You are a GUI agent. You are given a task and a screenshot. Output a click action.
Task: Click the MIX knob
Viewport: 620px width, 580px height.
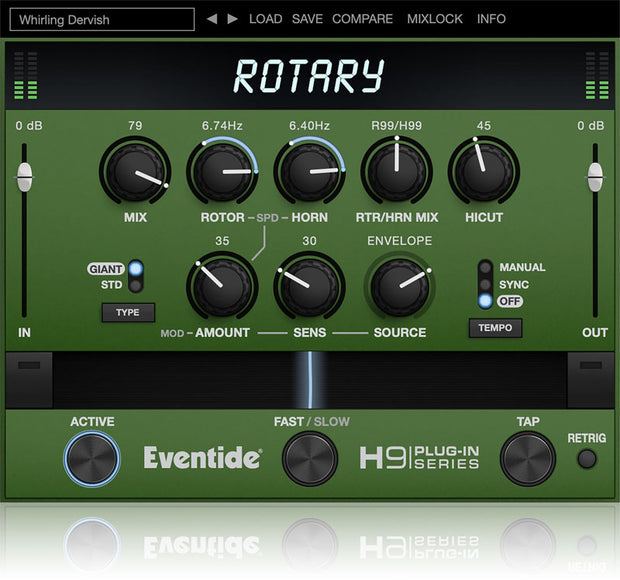point(135,171)
